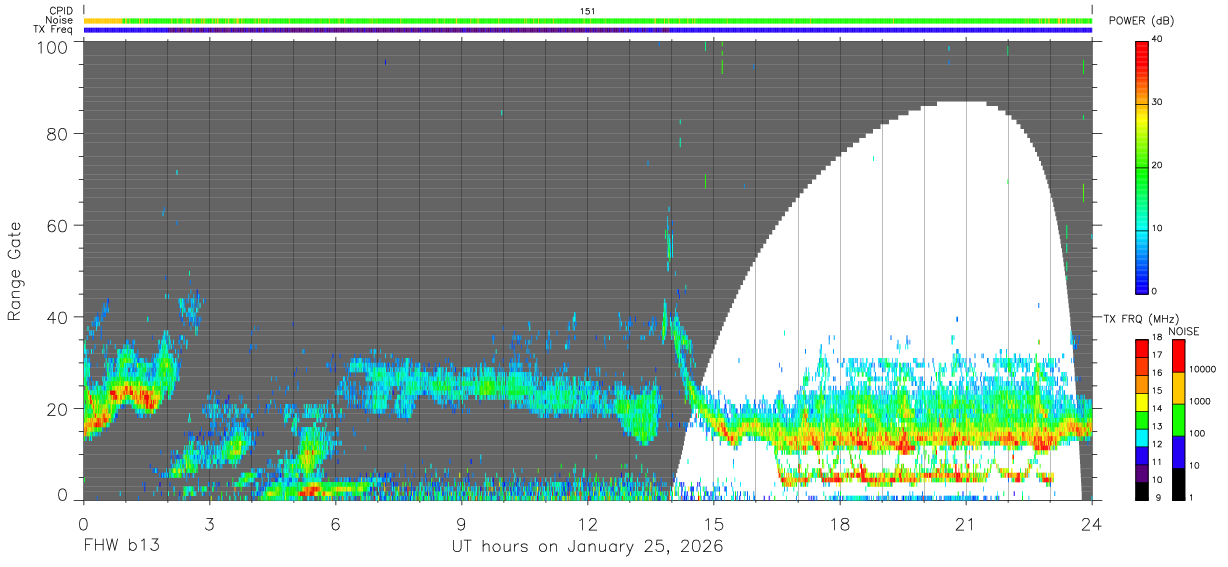This screenshot has height=567, width=1228.
Task: Click the 13 tick on the TX FRQ scale
Action: [1157, 427]
